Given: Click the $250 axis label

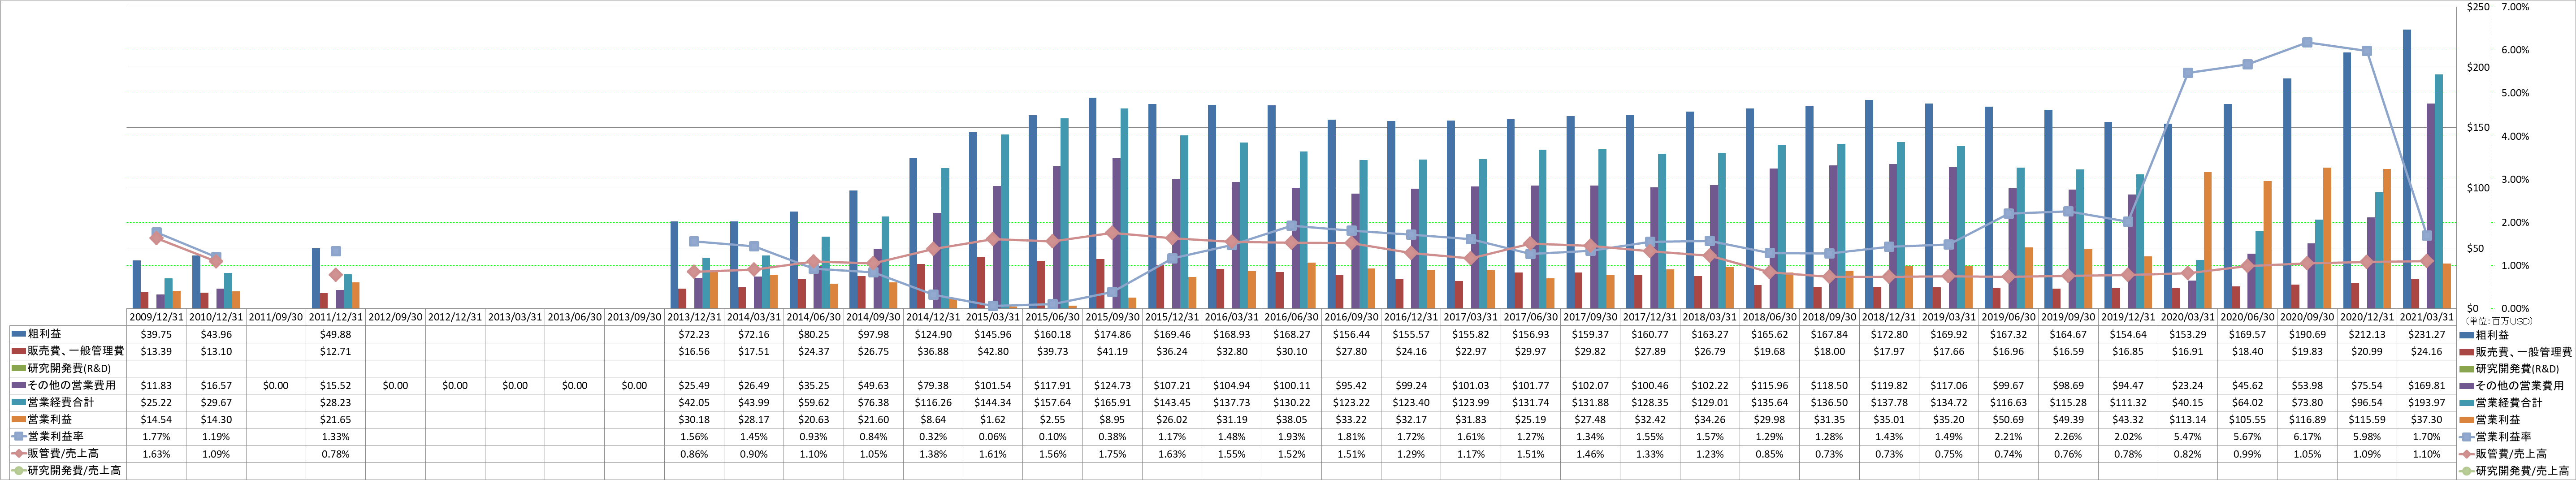Looking at the screenshot, I should [x=2478, y=7].
